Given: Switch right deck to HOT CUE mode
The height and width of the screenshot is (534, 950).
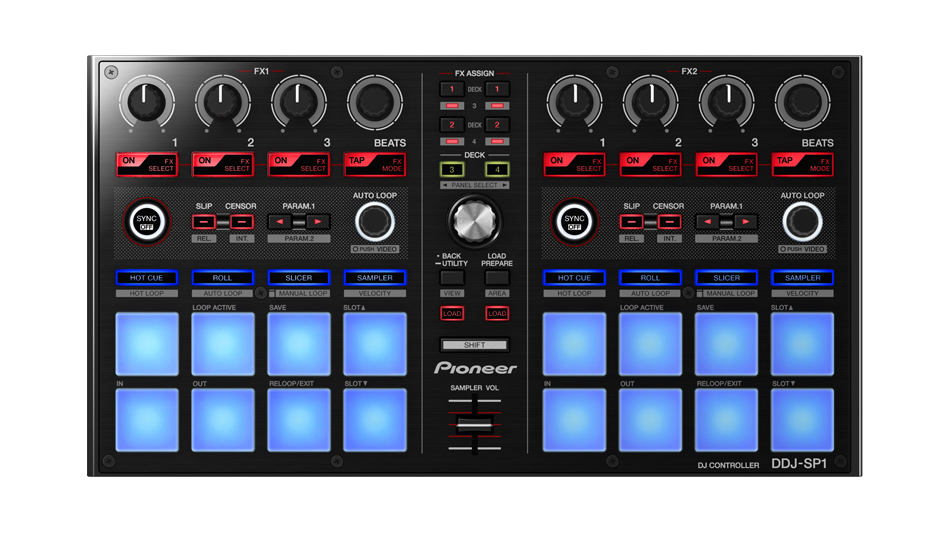Looking at the screenshot, I should [574, 278].
